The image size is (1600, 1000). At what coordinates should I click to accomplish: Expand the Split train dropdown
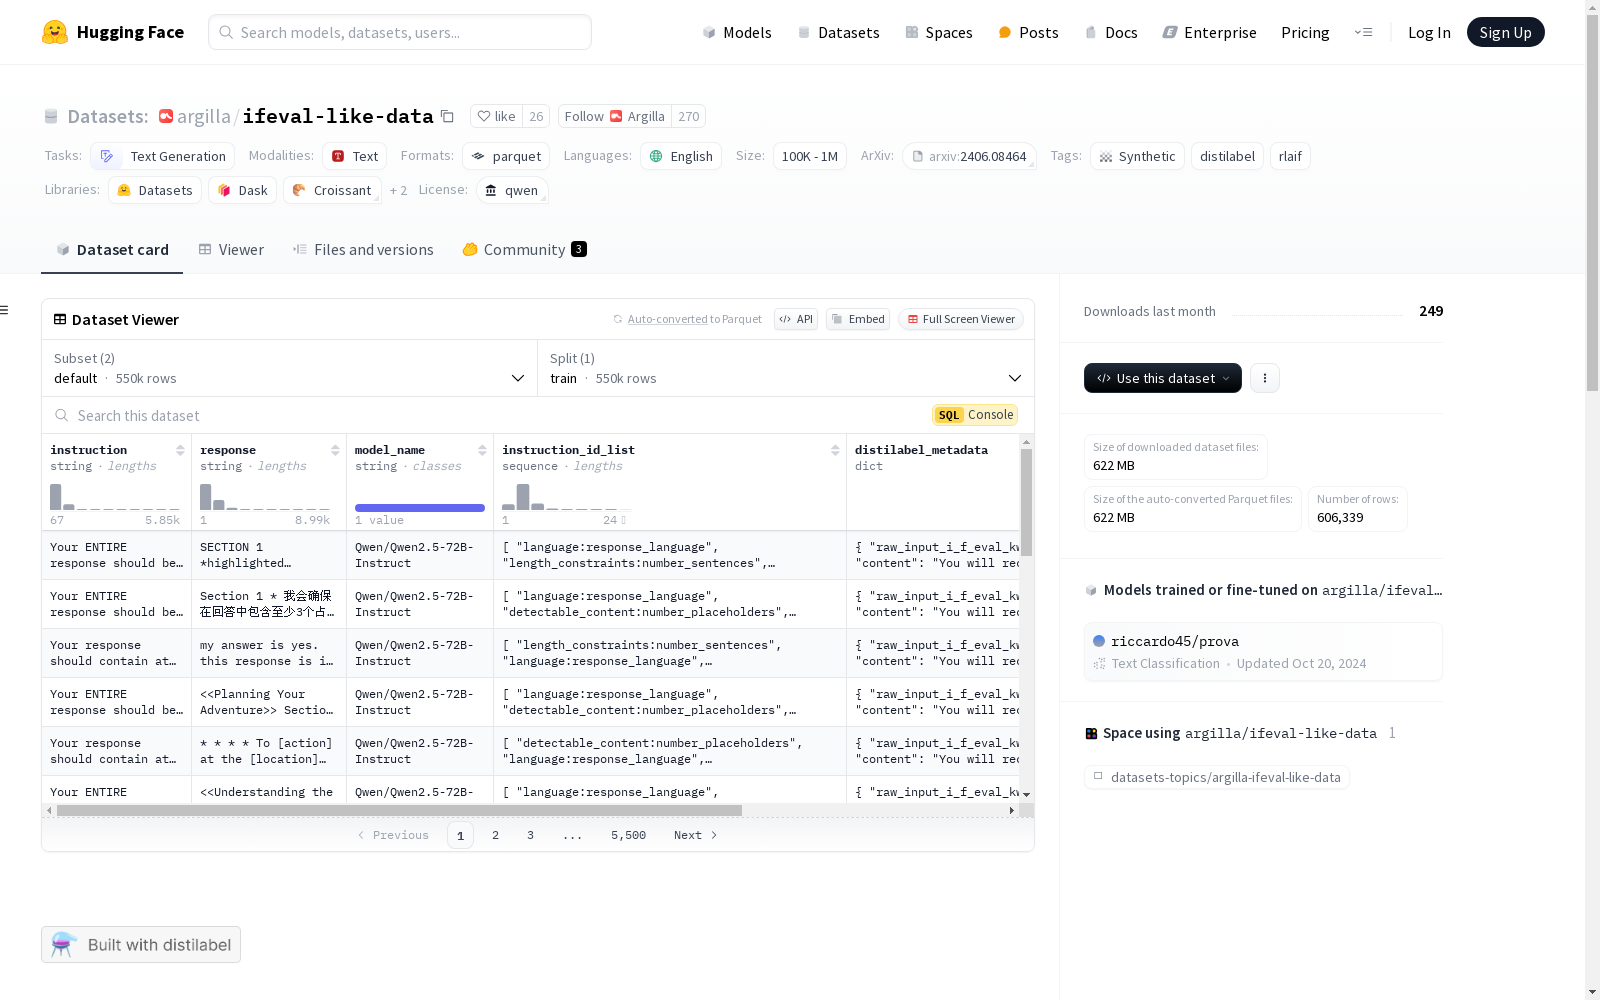click(786, 368)
